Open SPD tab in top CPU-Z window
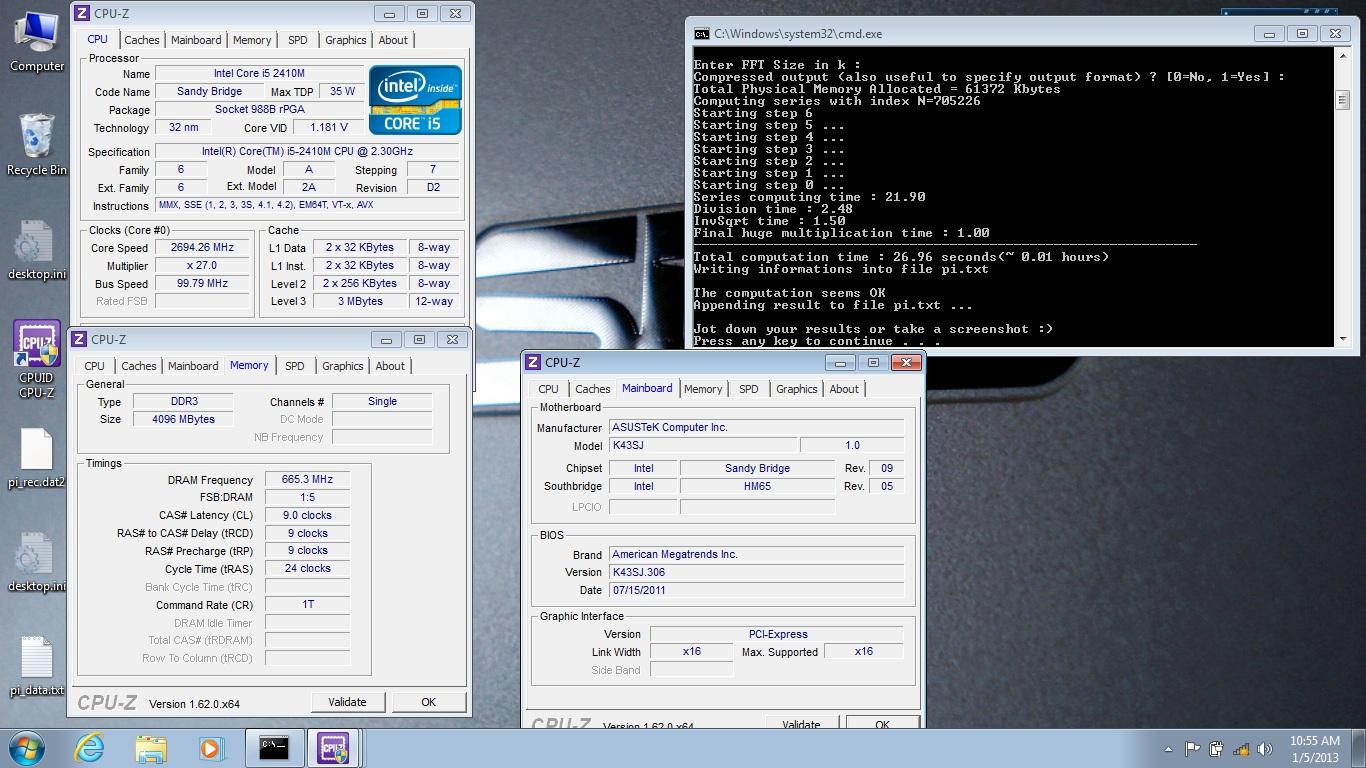Screen dimensions: 1366x768 pos(297,40)
